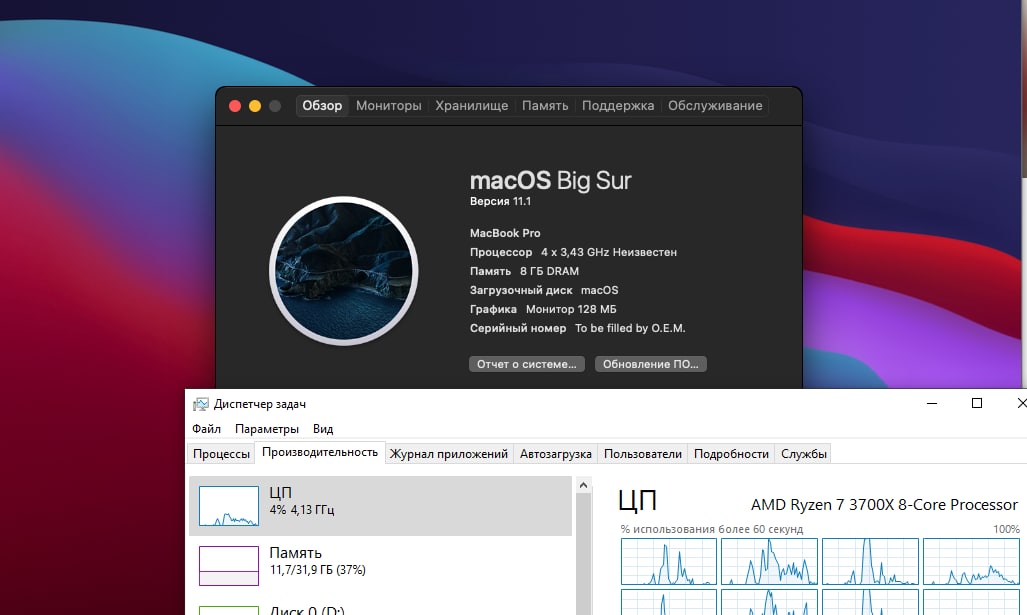Open the Автозагрузка tab
The width and height of the screenshot is (1027, 615).
(555, 454)
